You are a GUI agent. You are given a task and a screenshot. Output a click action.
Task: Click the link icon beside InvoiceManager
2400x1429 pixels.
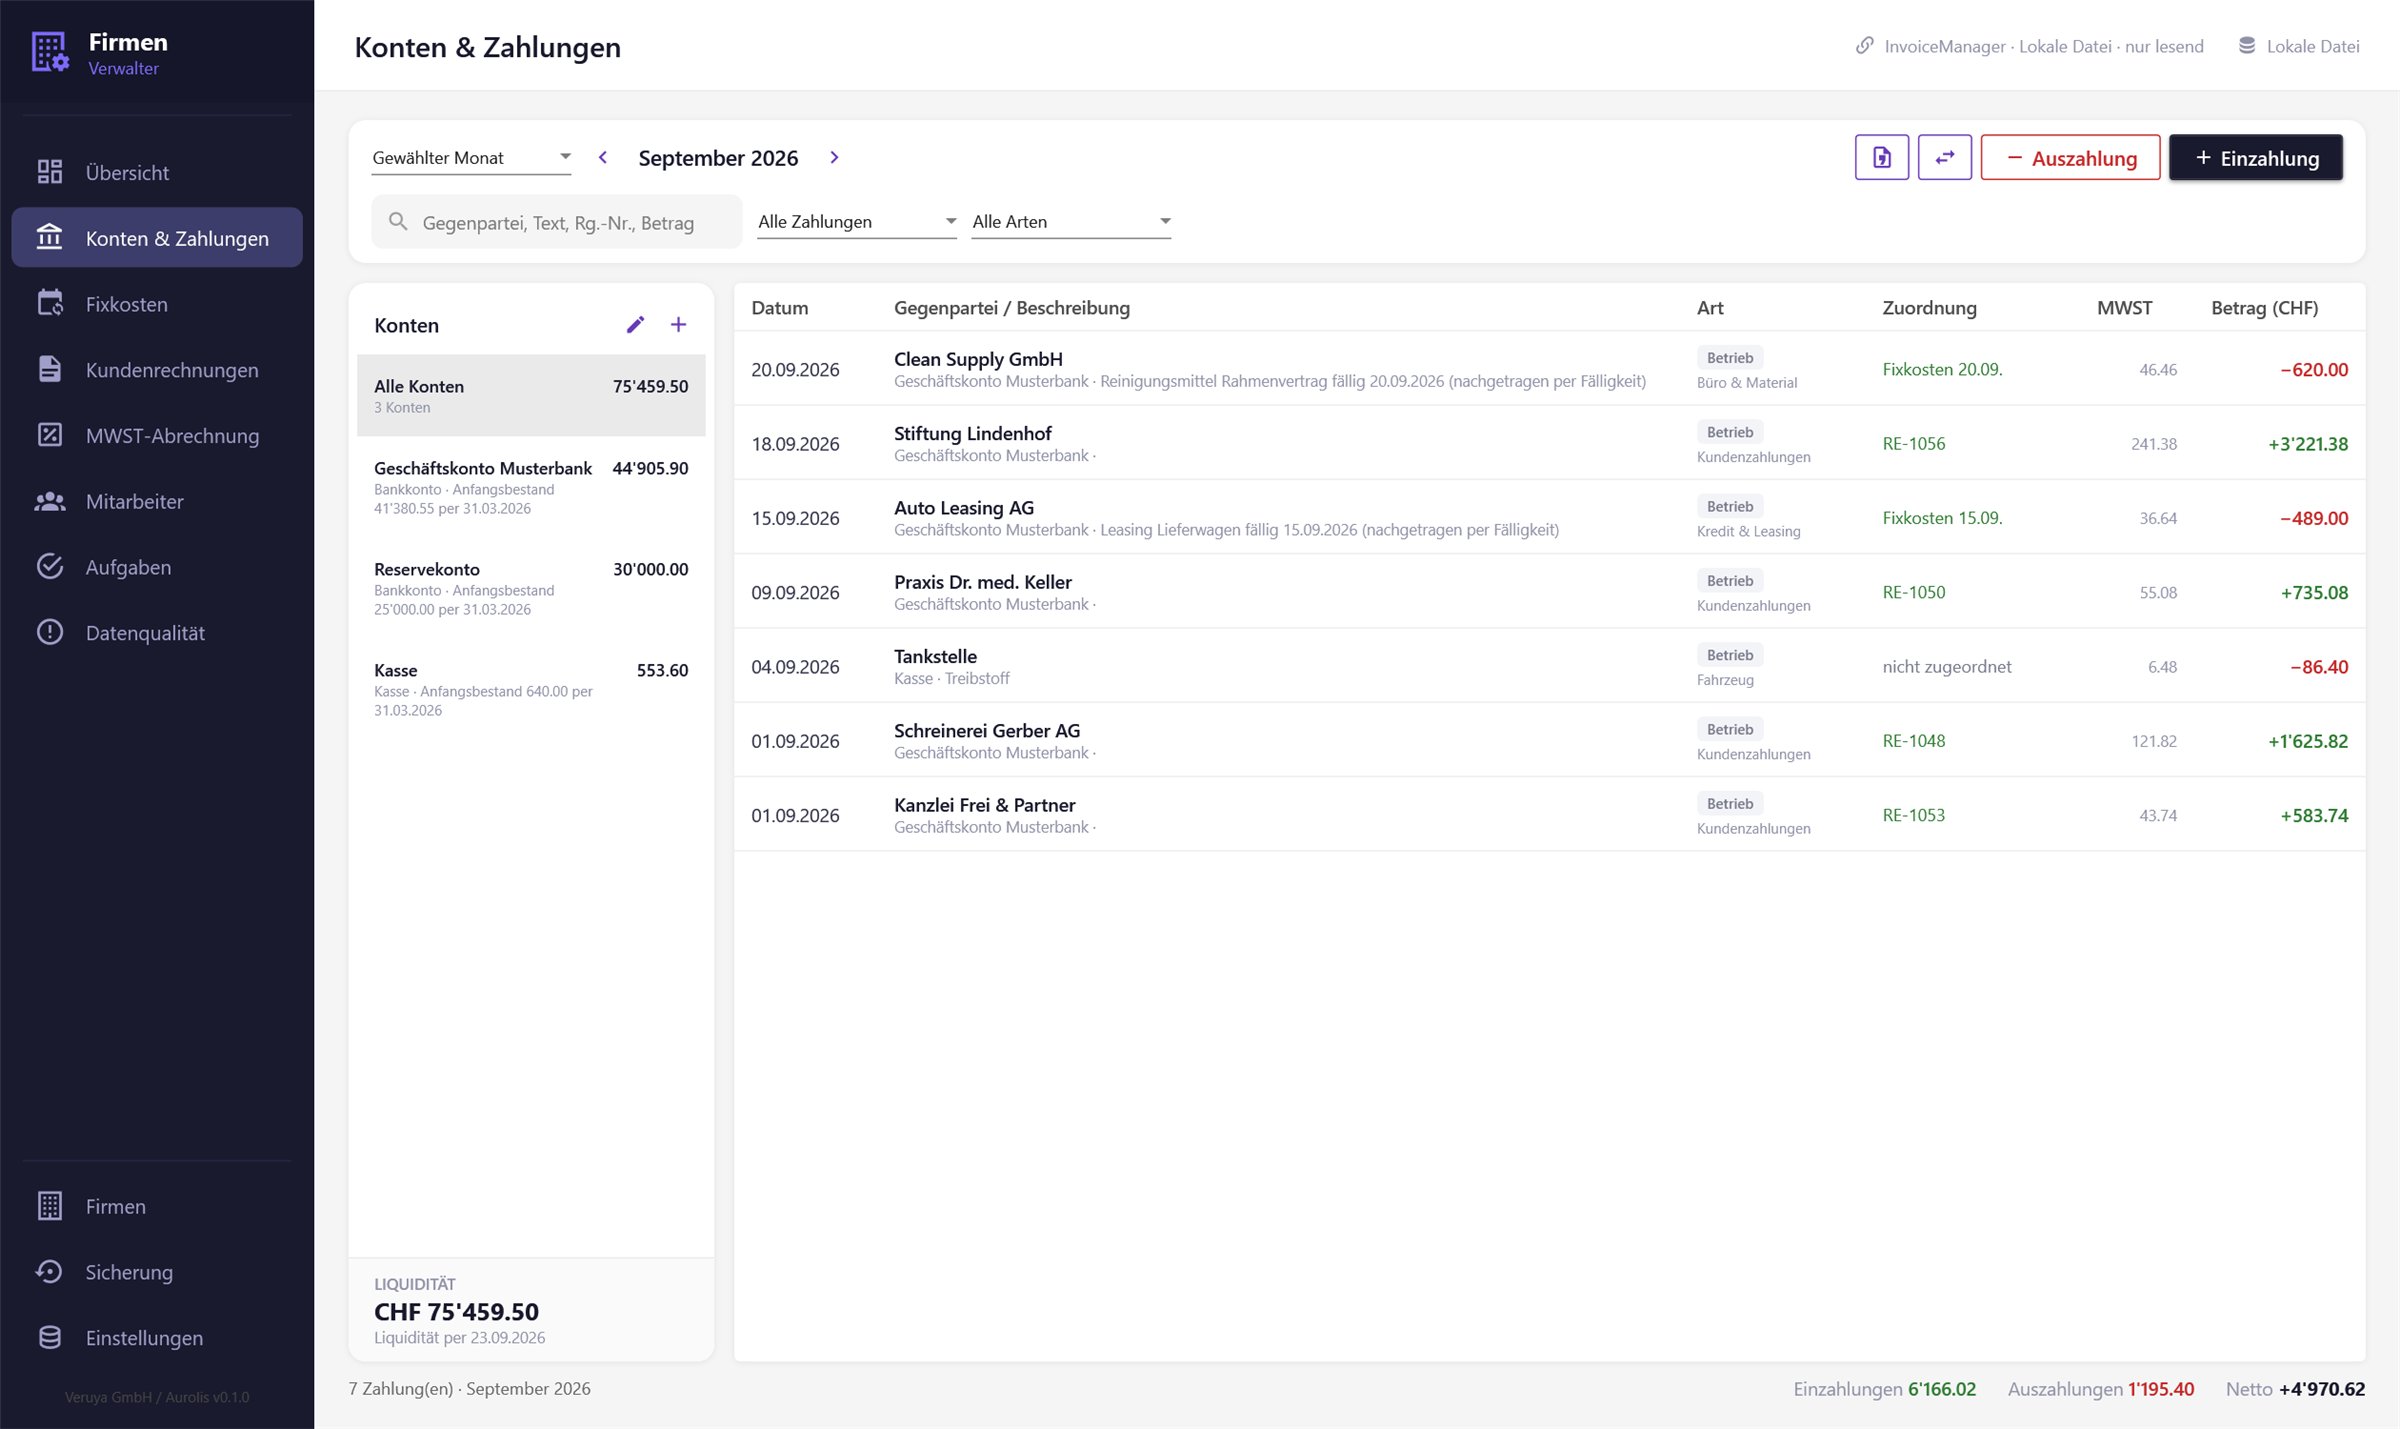tap(1864, 46)
